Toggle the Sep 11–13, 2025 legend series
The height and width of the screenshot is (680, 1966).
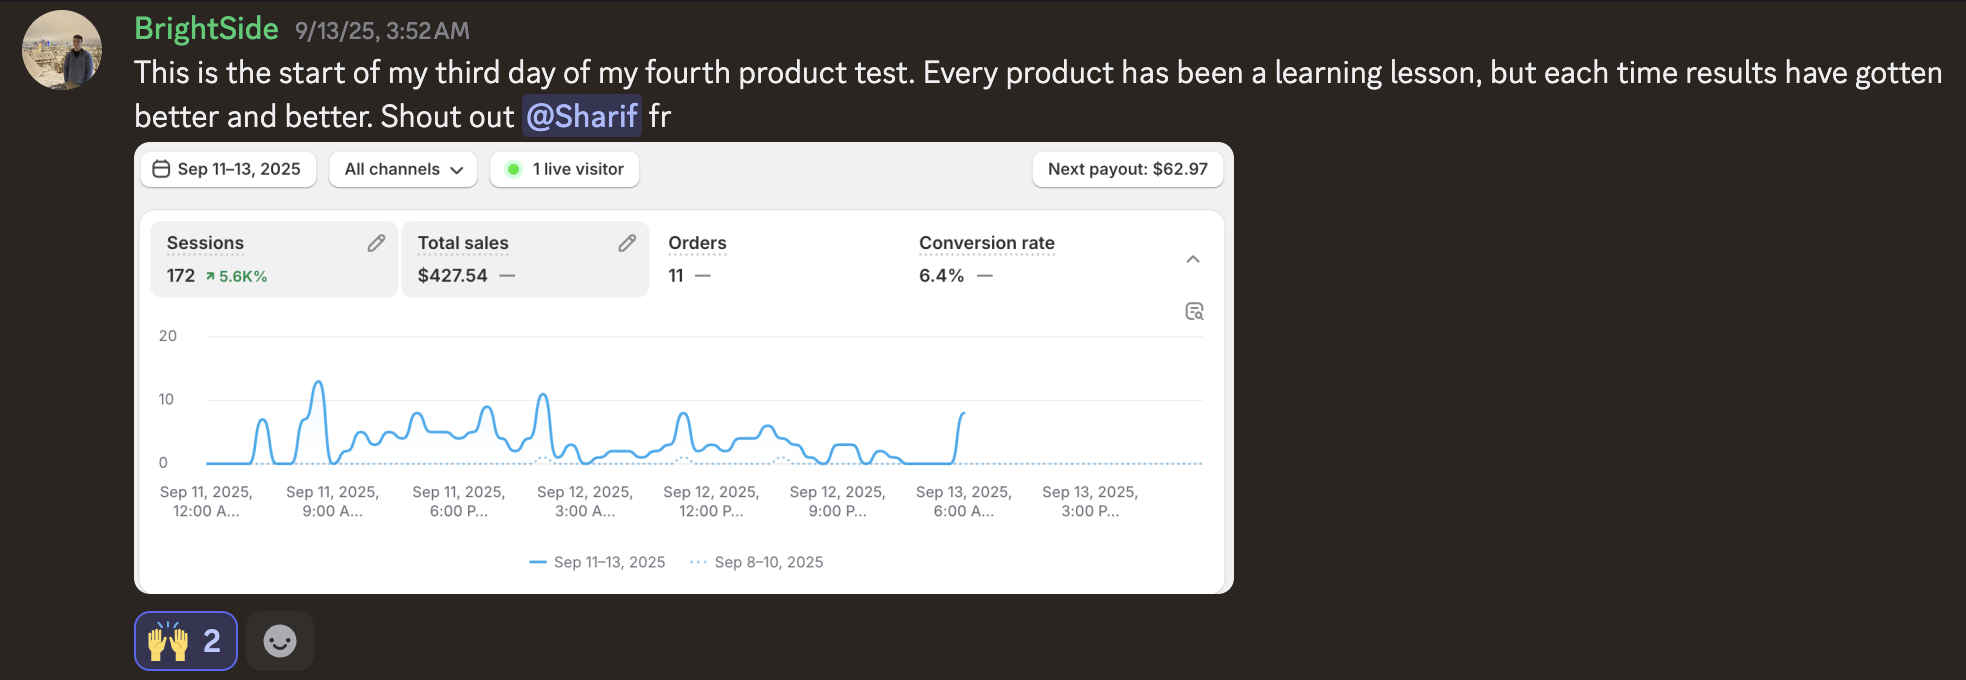coord(598,562)
